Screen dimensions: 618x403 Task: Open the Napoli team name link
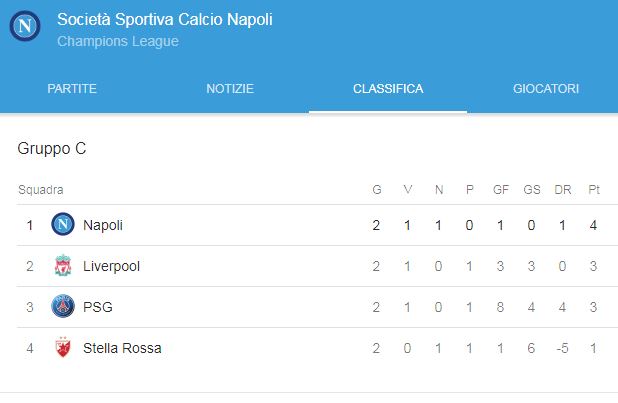click(103, 225)
